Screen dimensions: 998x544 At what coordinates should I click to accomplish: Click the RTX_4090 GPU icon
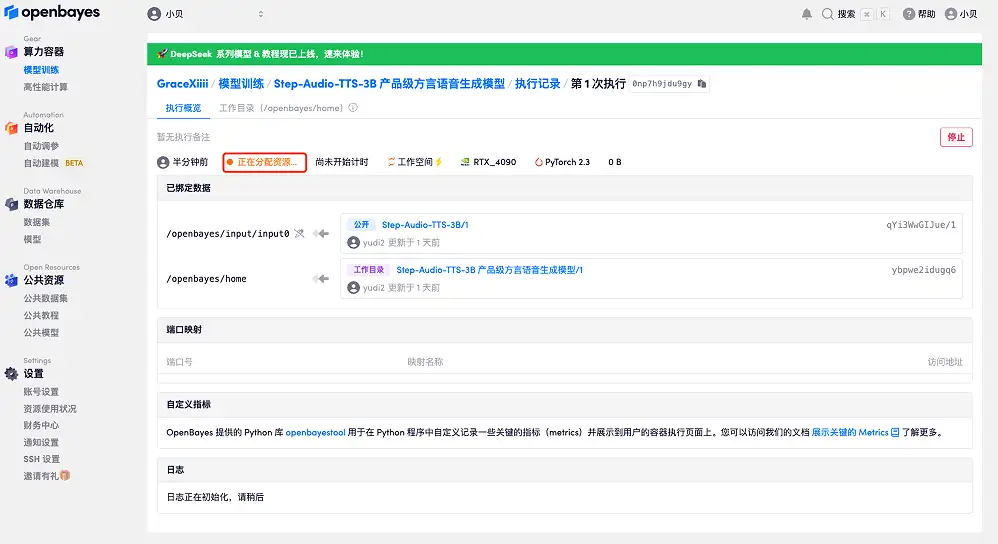(465, 162)
